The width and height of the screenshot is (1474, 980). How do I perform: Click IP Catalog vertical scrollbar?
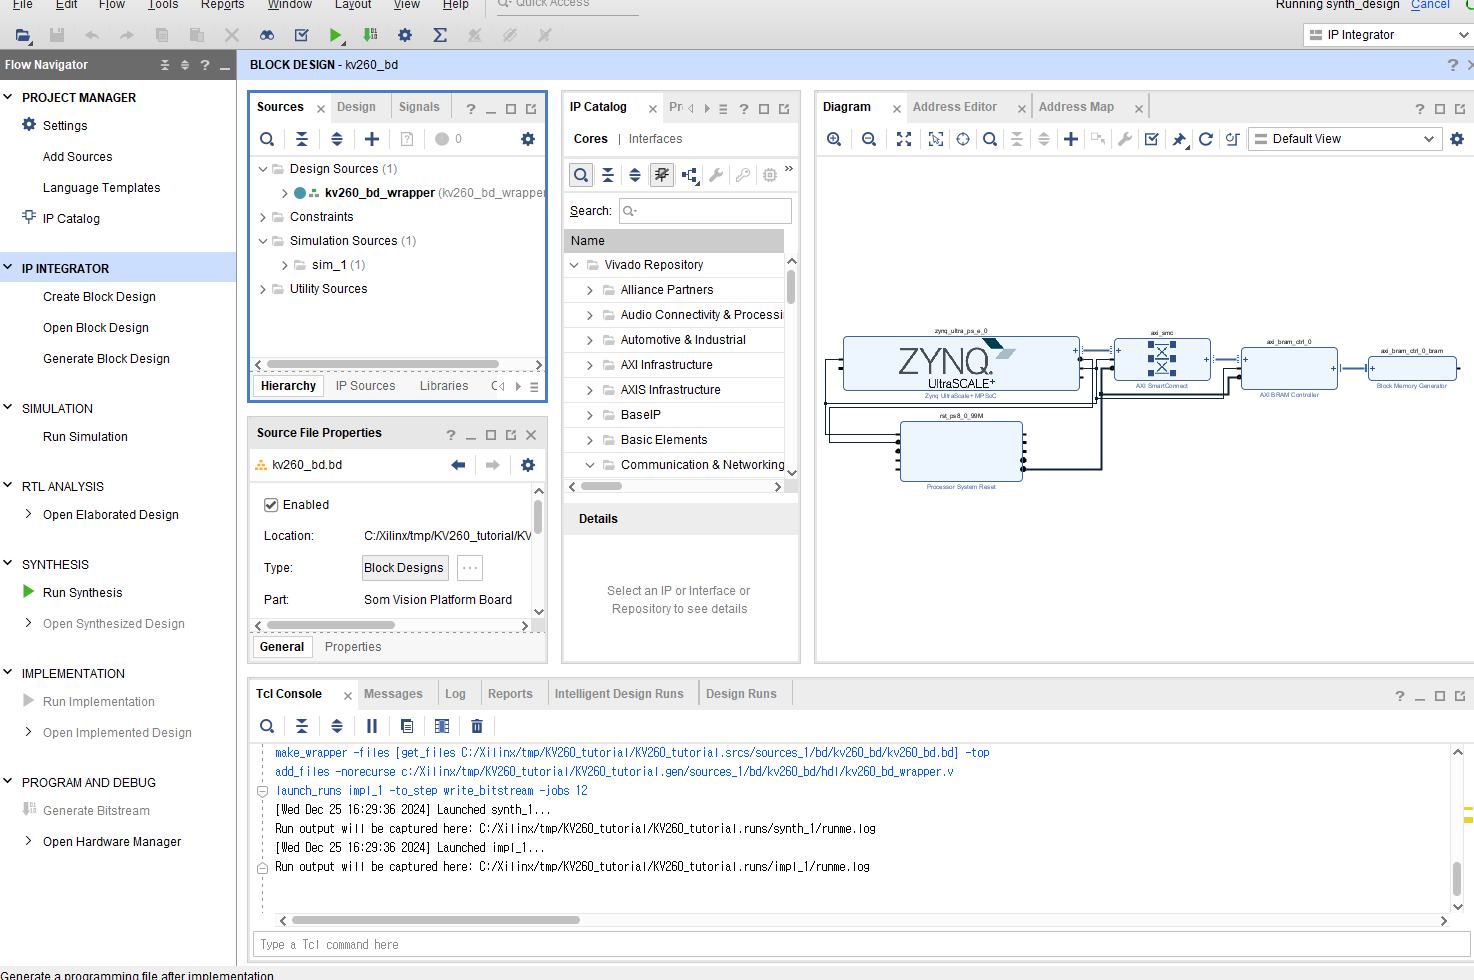[791, 286]
